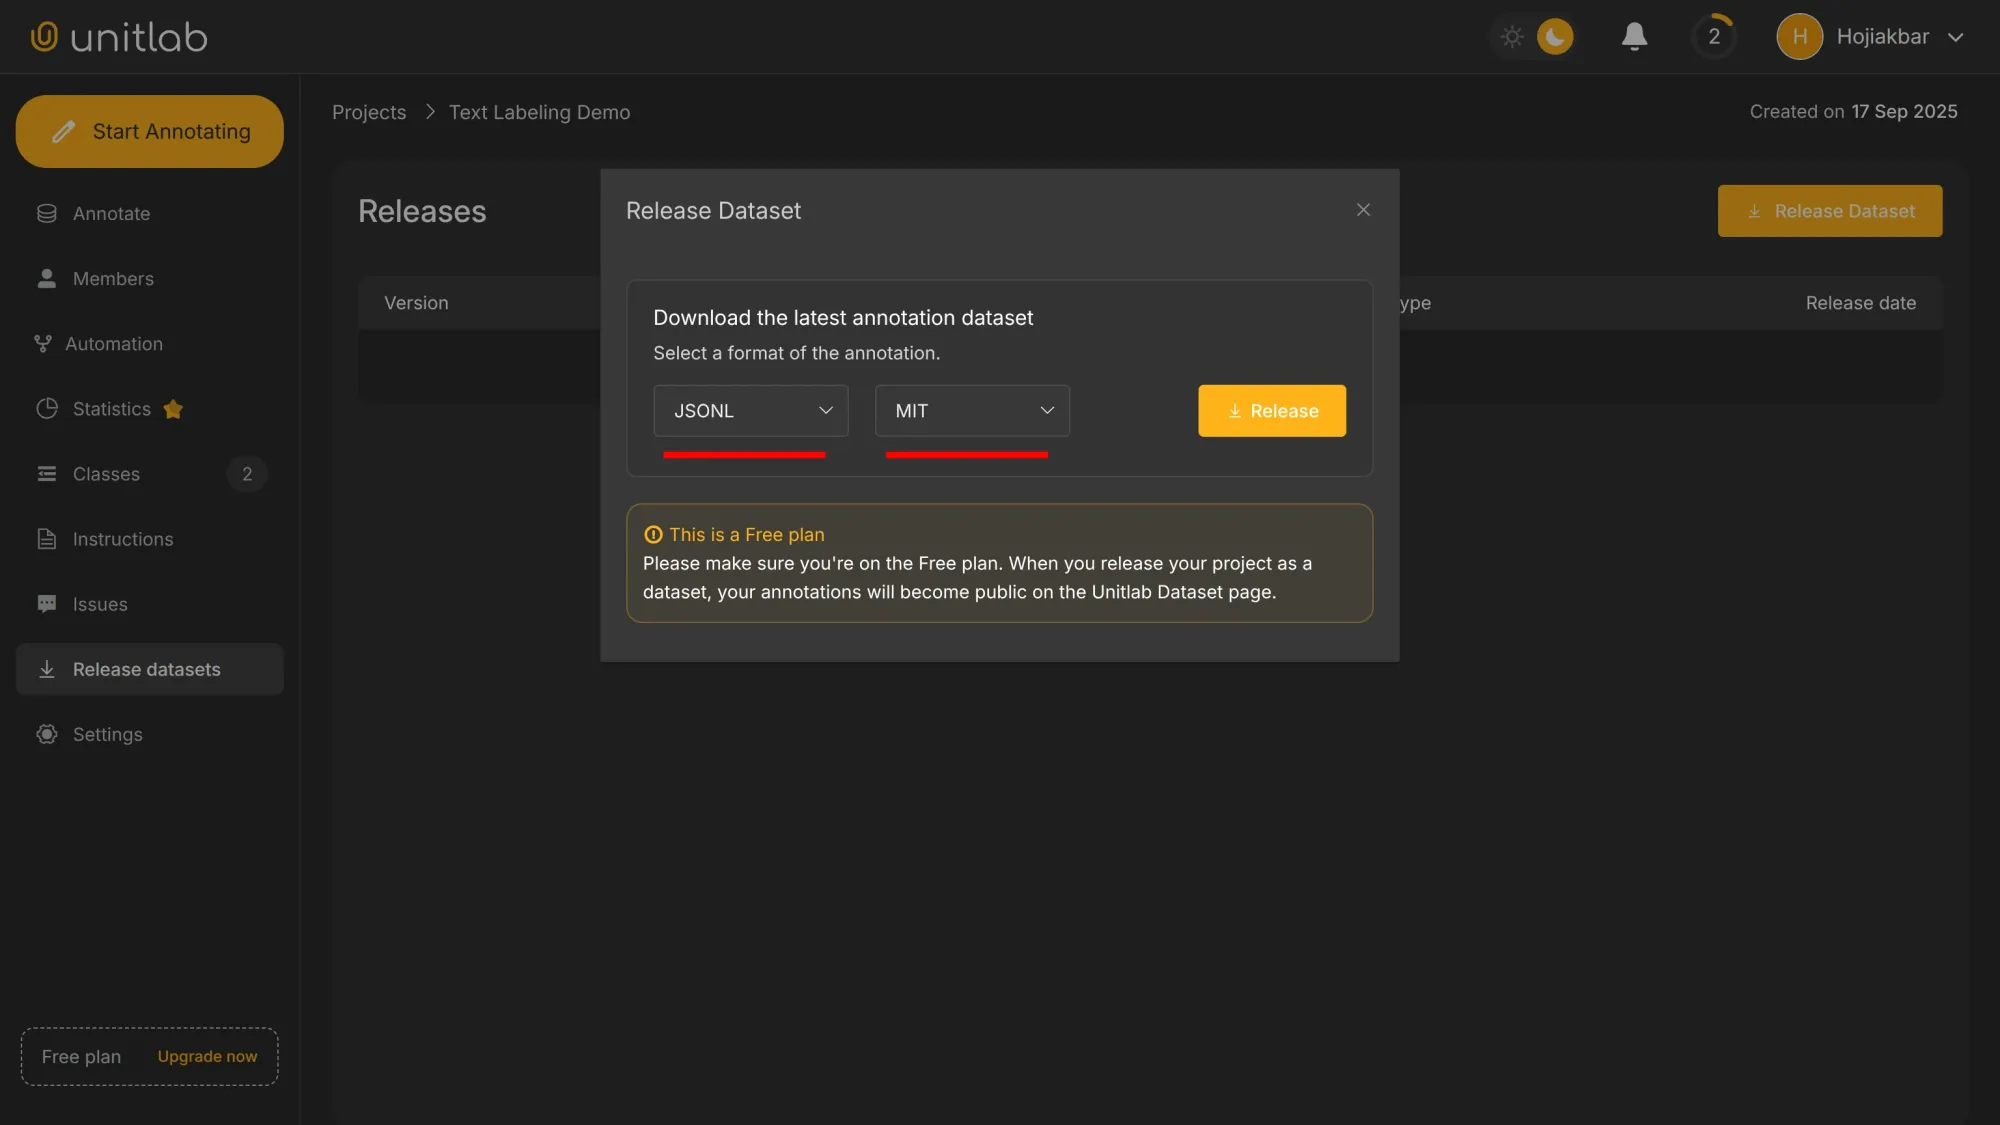Click the Settings gear icon
Viewport: 2000px width, 1125px height.
47,735
